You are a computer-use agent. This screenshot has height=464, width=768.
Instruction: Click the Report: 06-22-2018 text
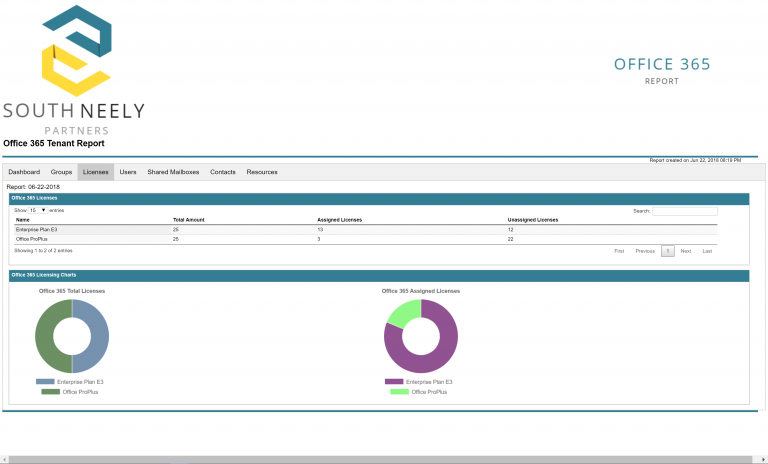click(x=33, y=187)
